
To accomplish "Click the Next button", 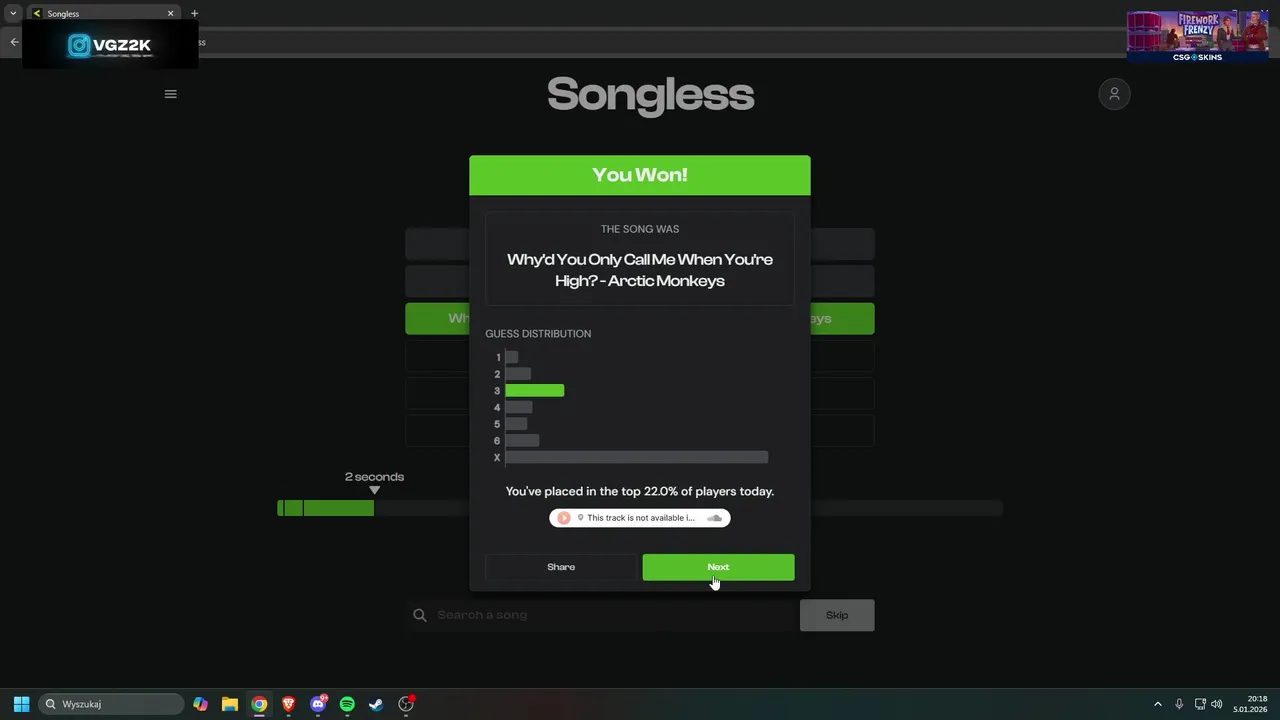I will click(x=718, y=567).
